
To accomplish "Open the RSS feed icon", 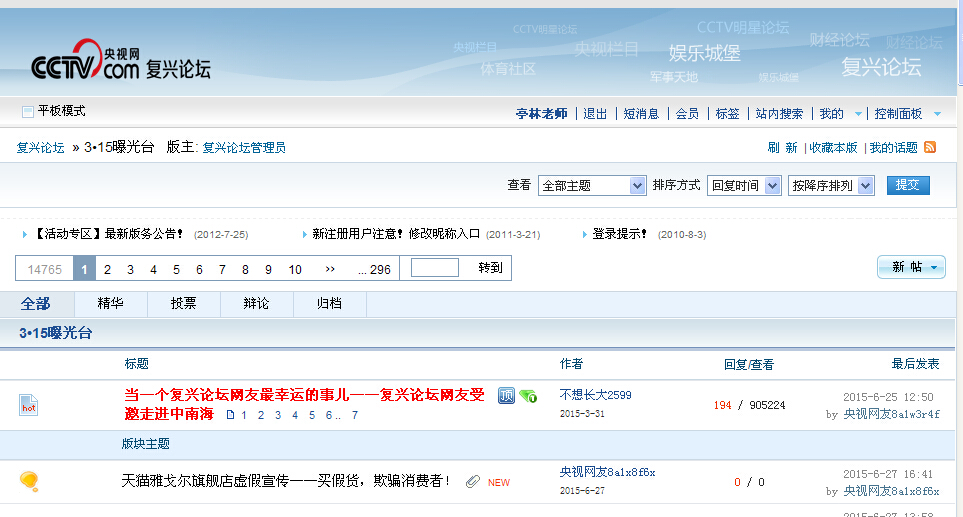I will (930, 147).
